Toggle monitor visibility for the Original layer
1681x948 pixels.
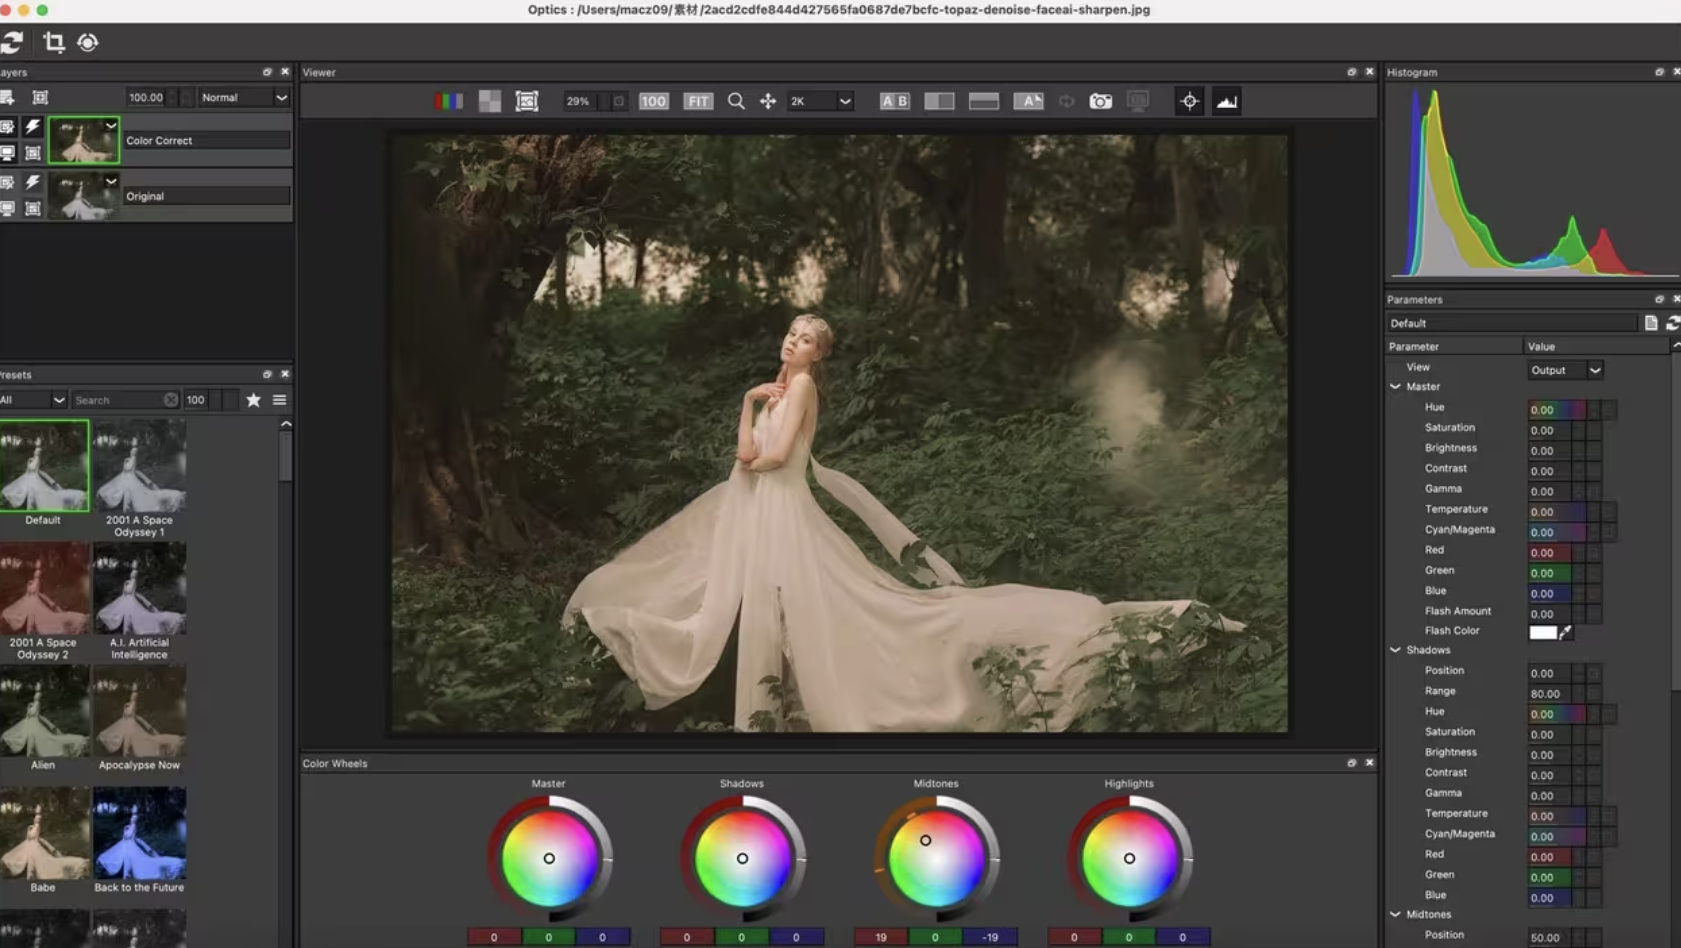8,207
